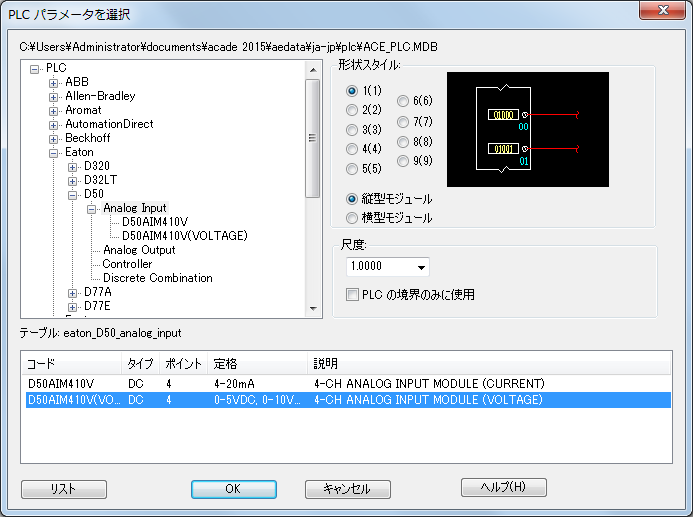Expand the Allen-Bradley node
This screenshot has height=517, width=693.
[x=53, y=97]
